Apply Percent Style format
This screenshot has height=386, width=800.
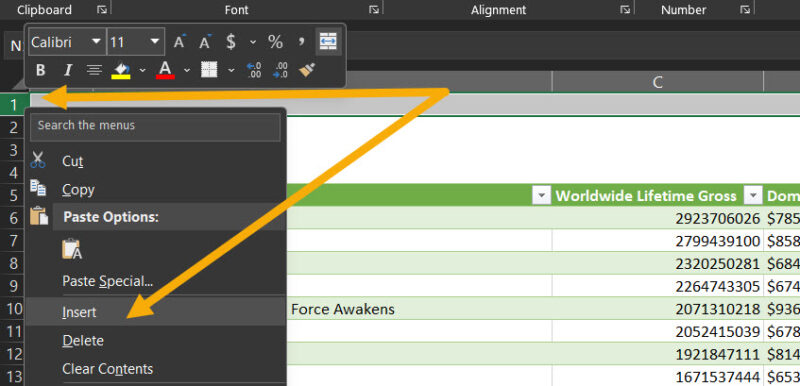[276, 42]
